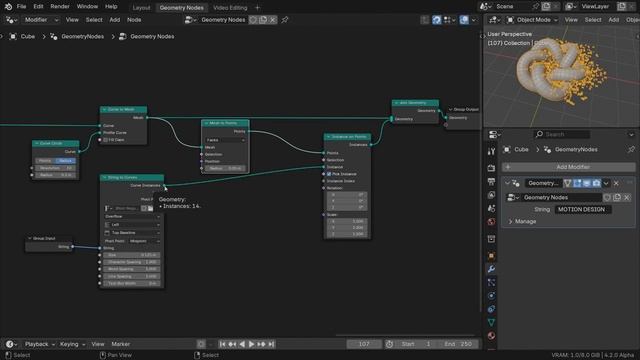Click the MOTION DESIGN string field

[583, 209]
